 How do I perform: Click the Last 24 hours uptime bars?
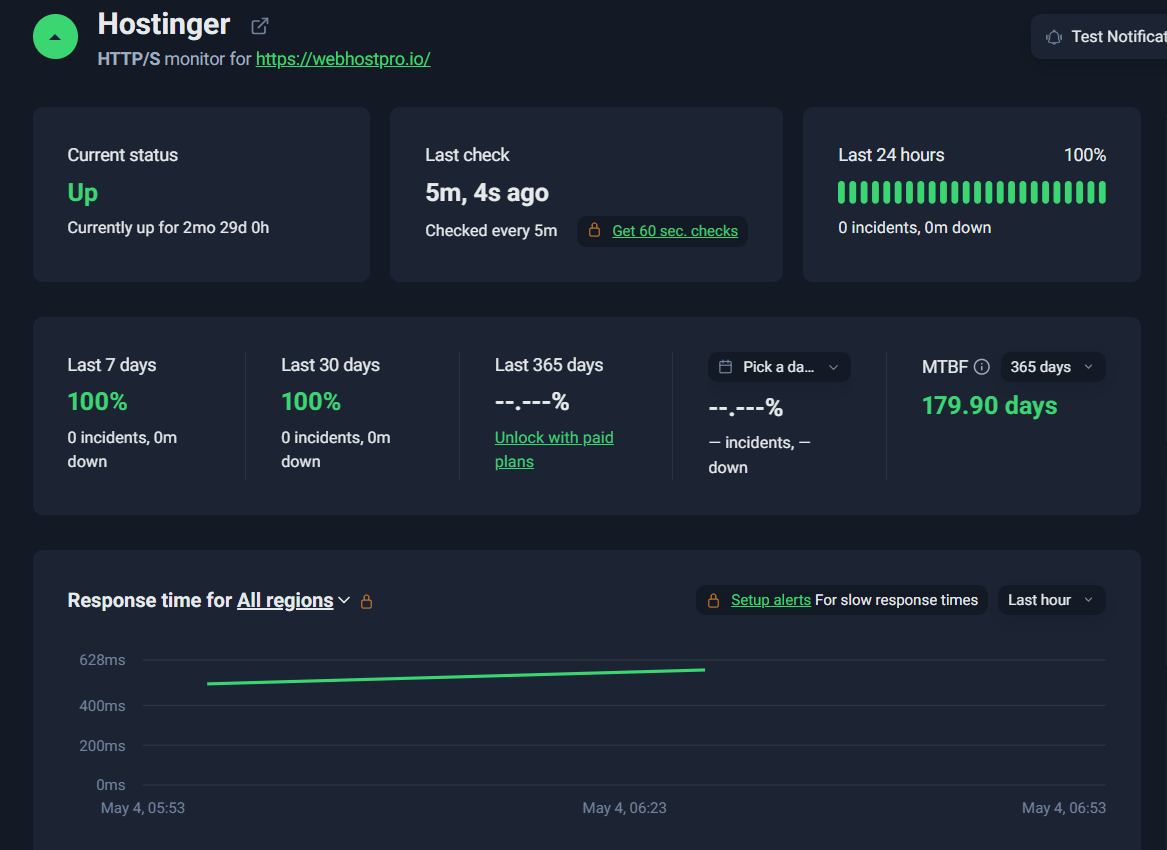pyautogui.click(x=971, y=193)
